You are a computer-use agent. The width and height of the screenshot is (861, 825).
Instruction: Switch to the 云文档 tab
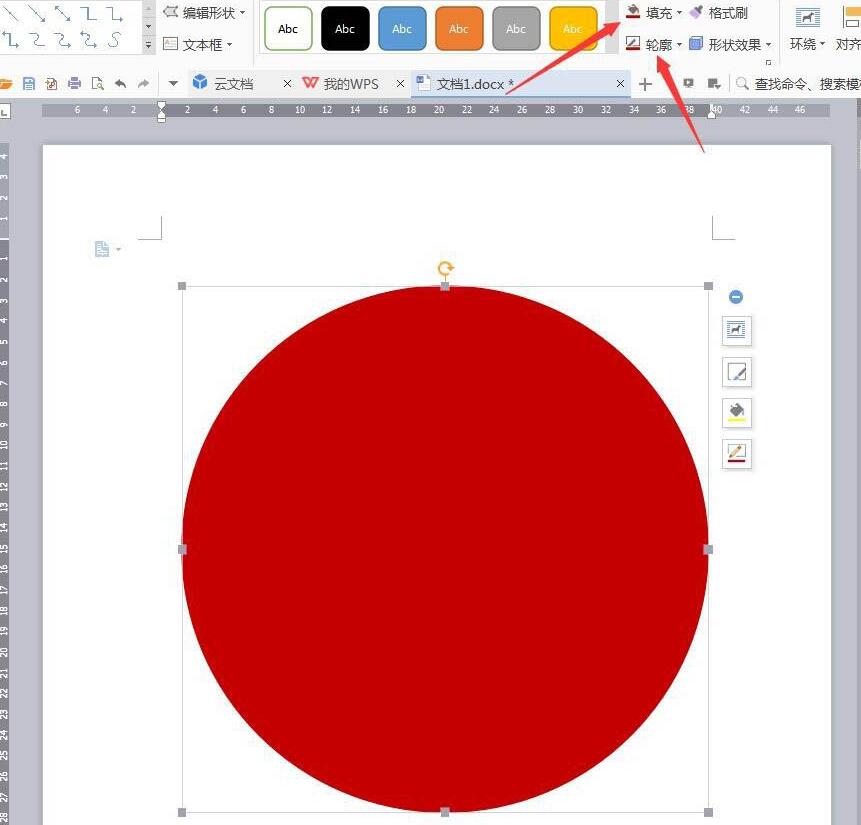click(x=233, y=83)
